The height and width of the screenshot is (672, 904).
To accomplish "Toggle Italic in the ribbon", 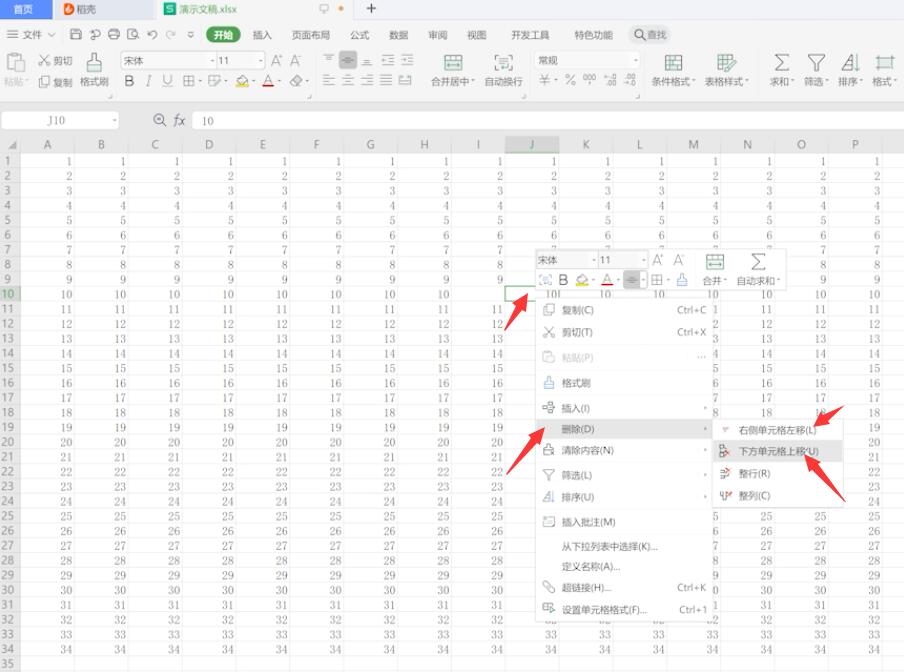I will (x=149, y=81).
